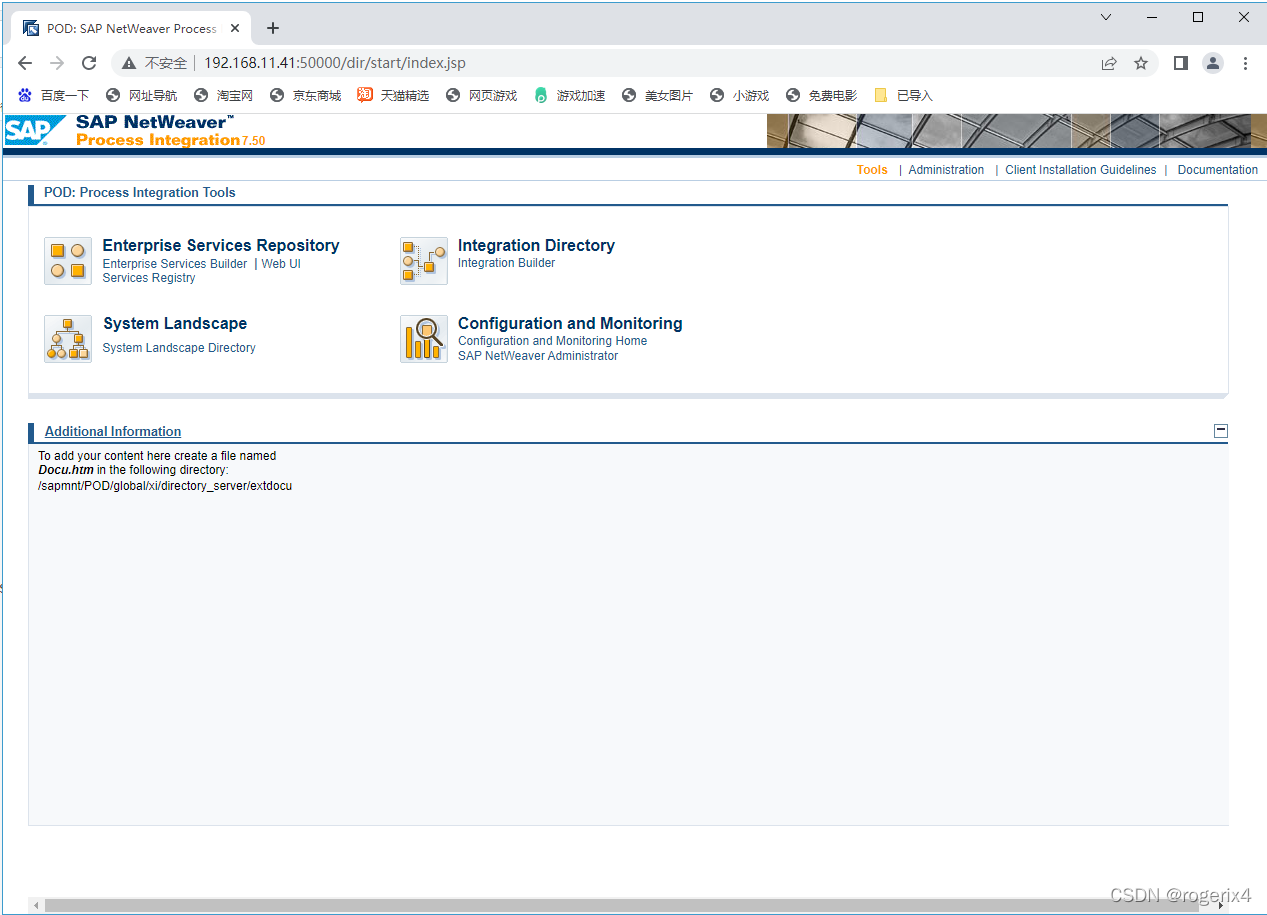The width and height of the screenshot is (1267, 915).
Task: Open 网址导航 bookmark
Action: point(142,95)
